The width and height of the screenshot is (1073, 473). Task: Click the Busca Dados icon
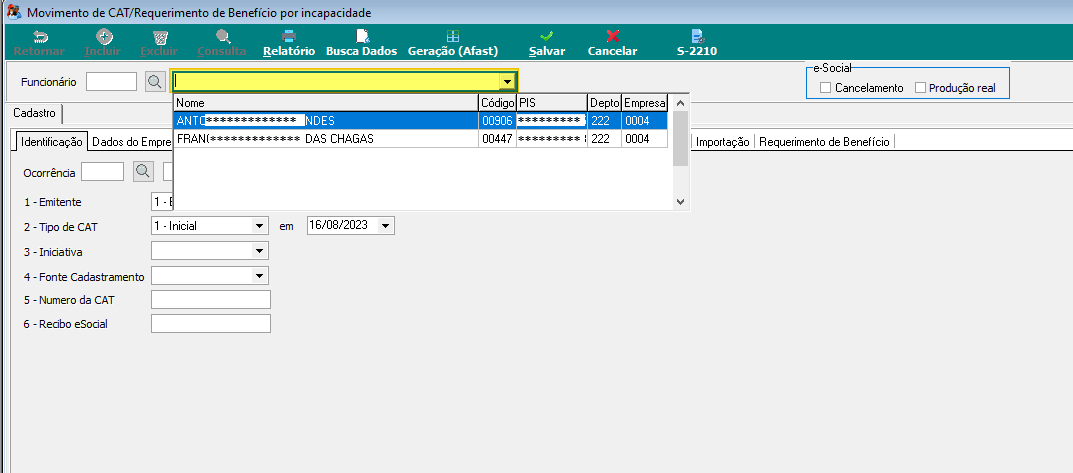[x=362, y=37]
